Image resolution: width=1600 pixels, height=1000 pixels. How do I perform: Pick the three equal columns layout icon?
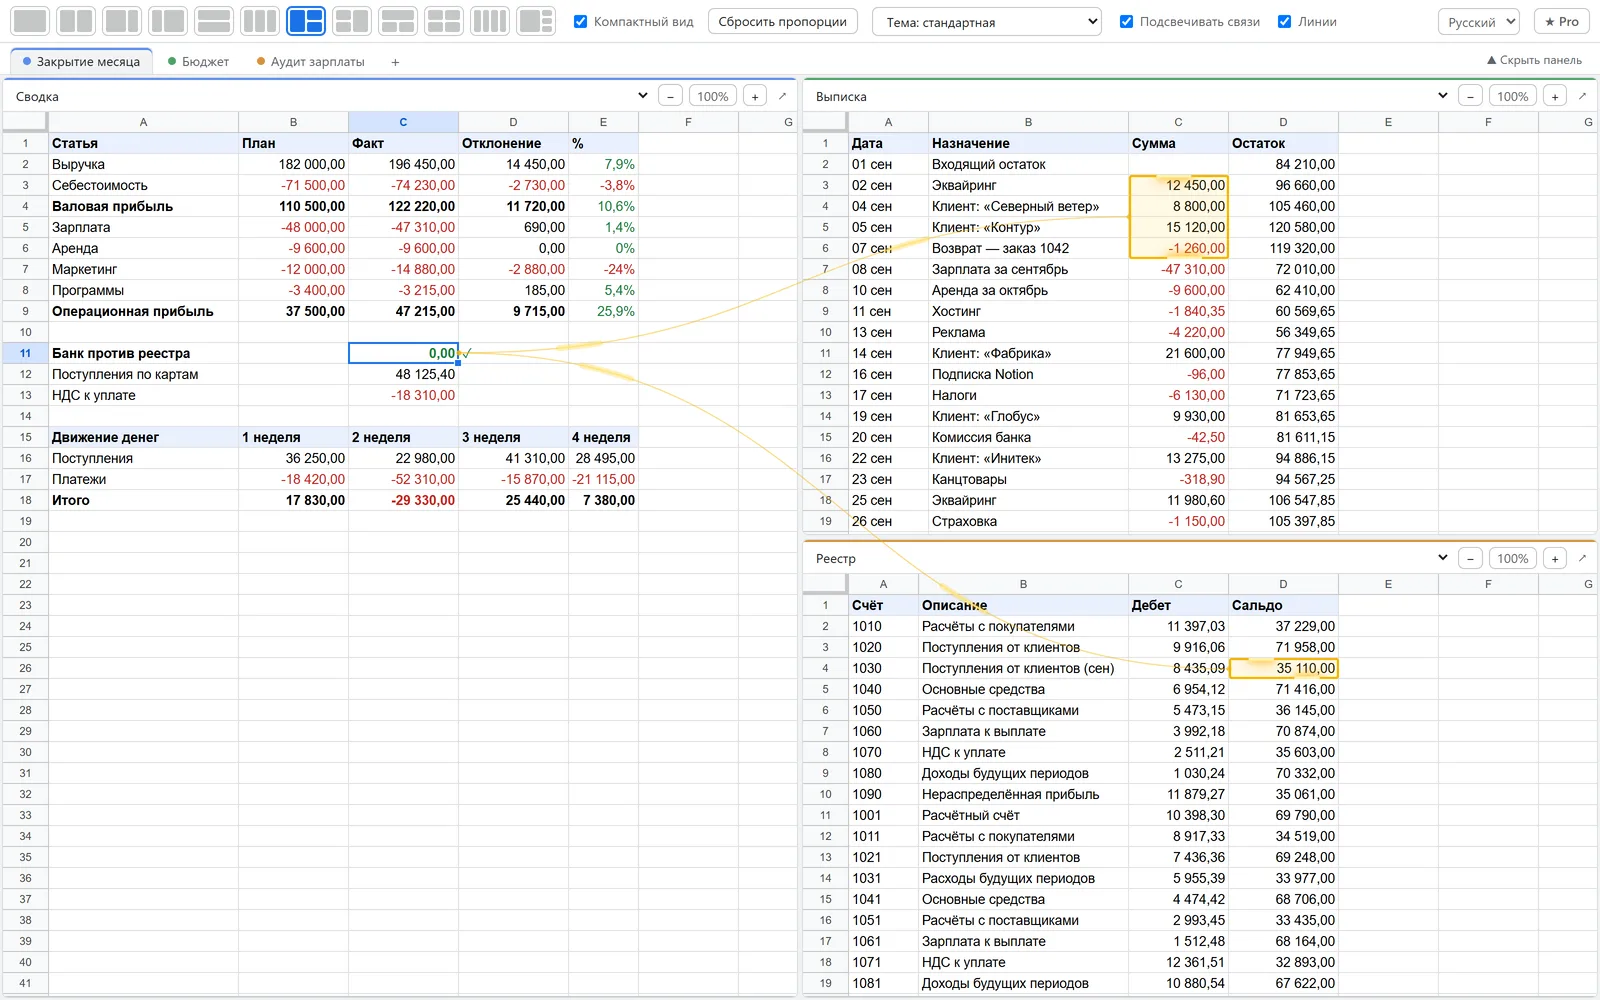[x=260, y=21]
